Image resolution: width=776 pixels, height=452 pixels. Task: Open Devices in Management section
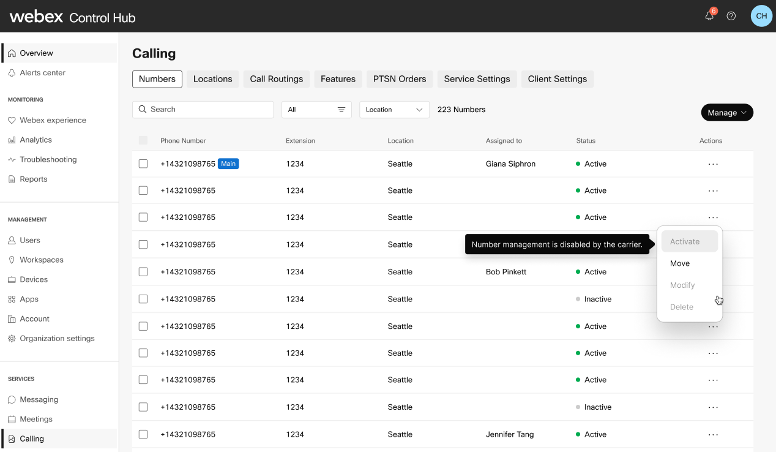[33, 279]
